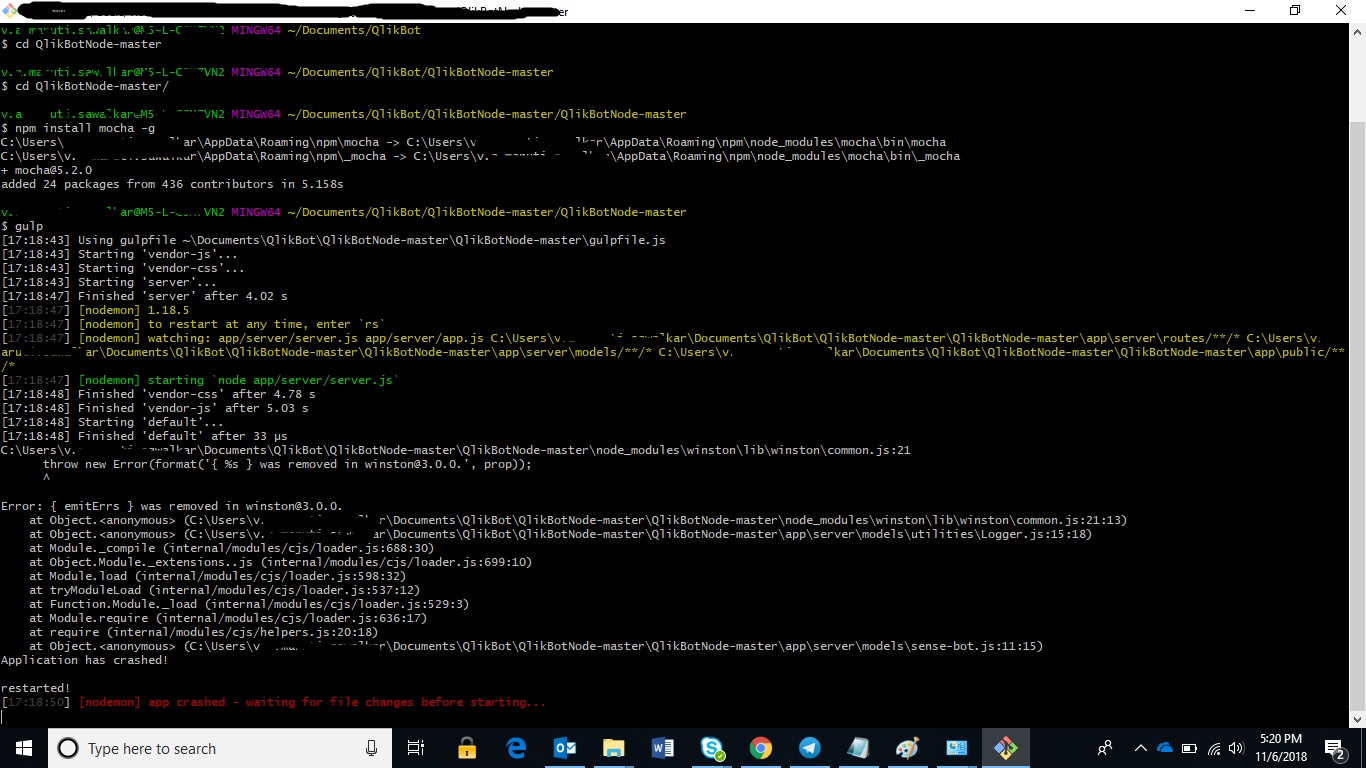Open the clock showing 5:20 PM
Image resolution: width=1366 pixels, height=768 pixels.
1281,748
